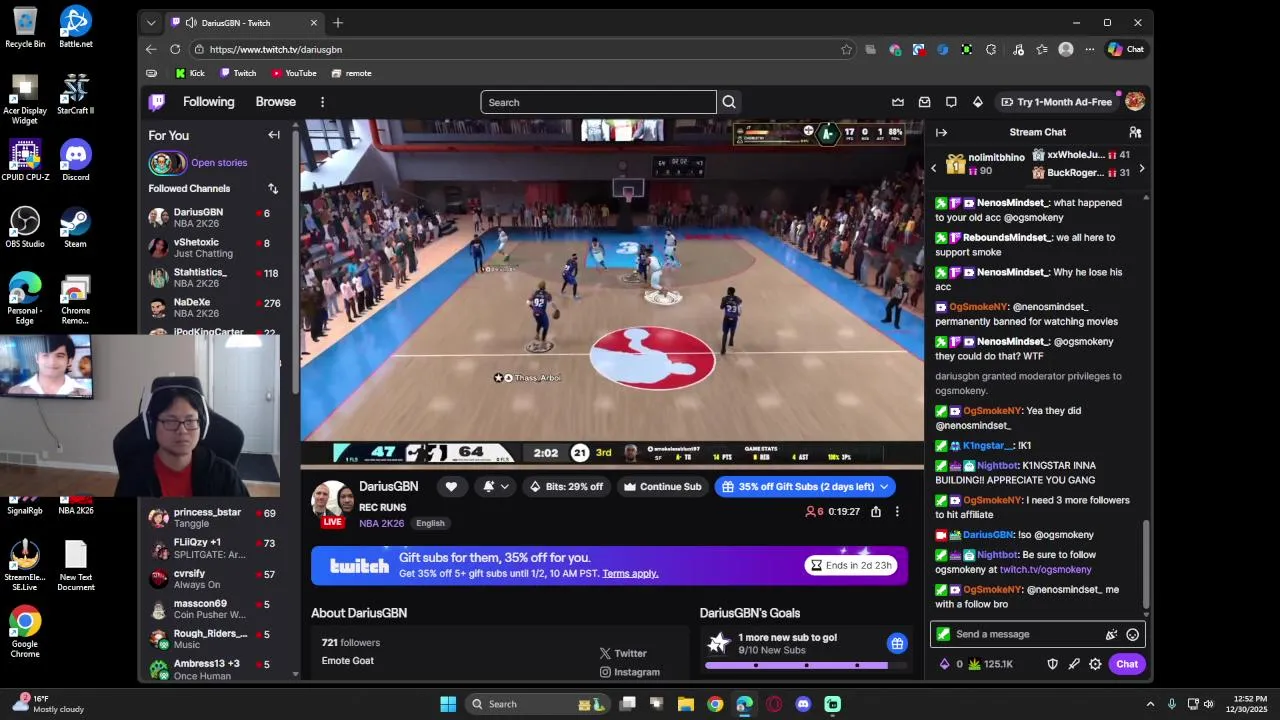1280x720 pixels.
Task: Gift a sub via goals gift icon
Action: (897, 643)
